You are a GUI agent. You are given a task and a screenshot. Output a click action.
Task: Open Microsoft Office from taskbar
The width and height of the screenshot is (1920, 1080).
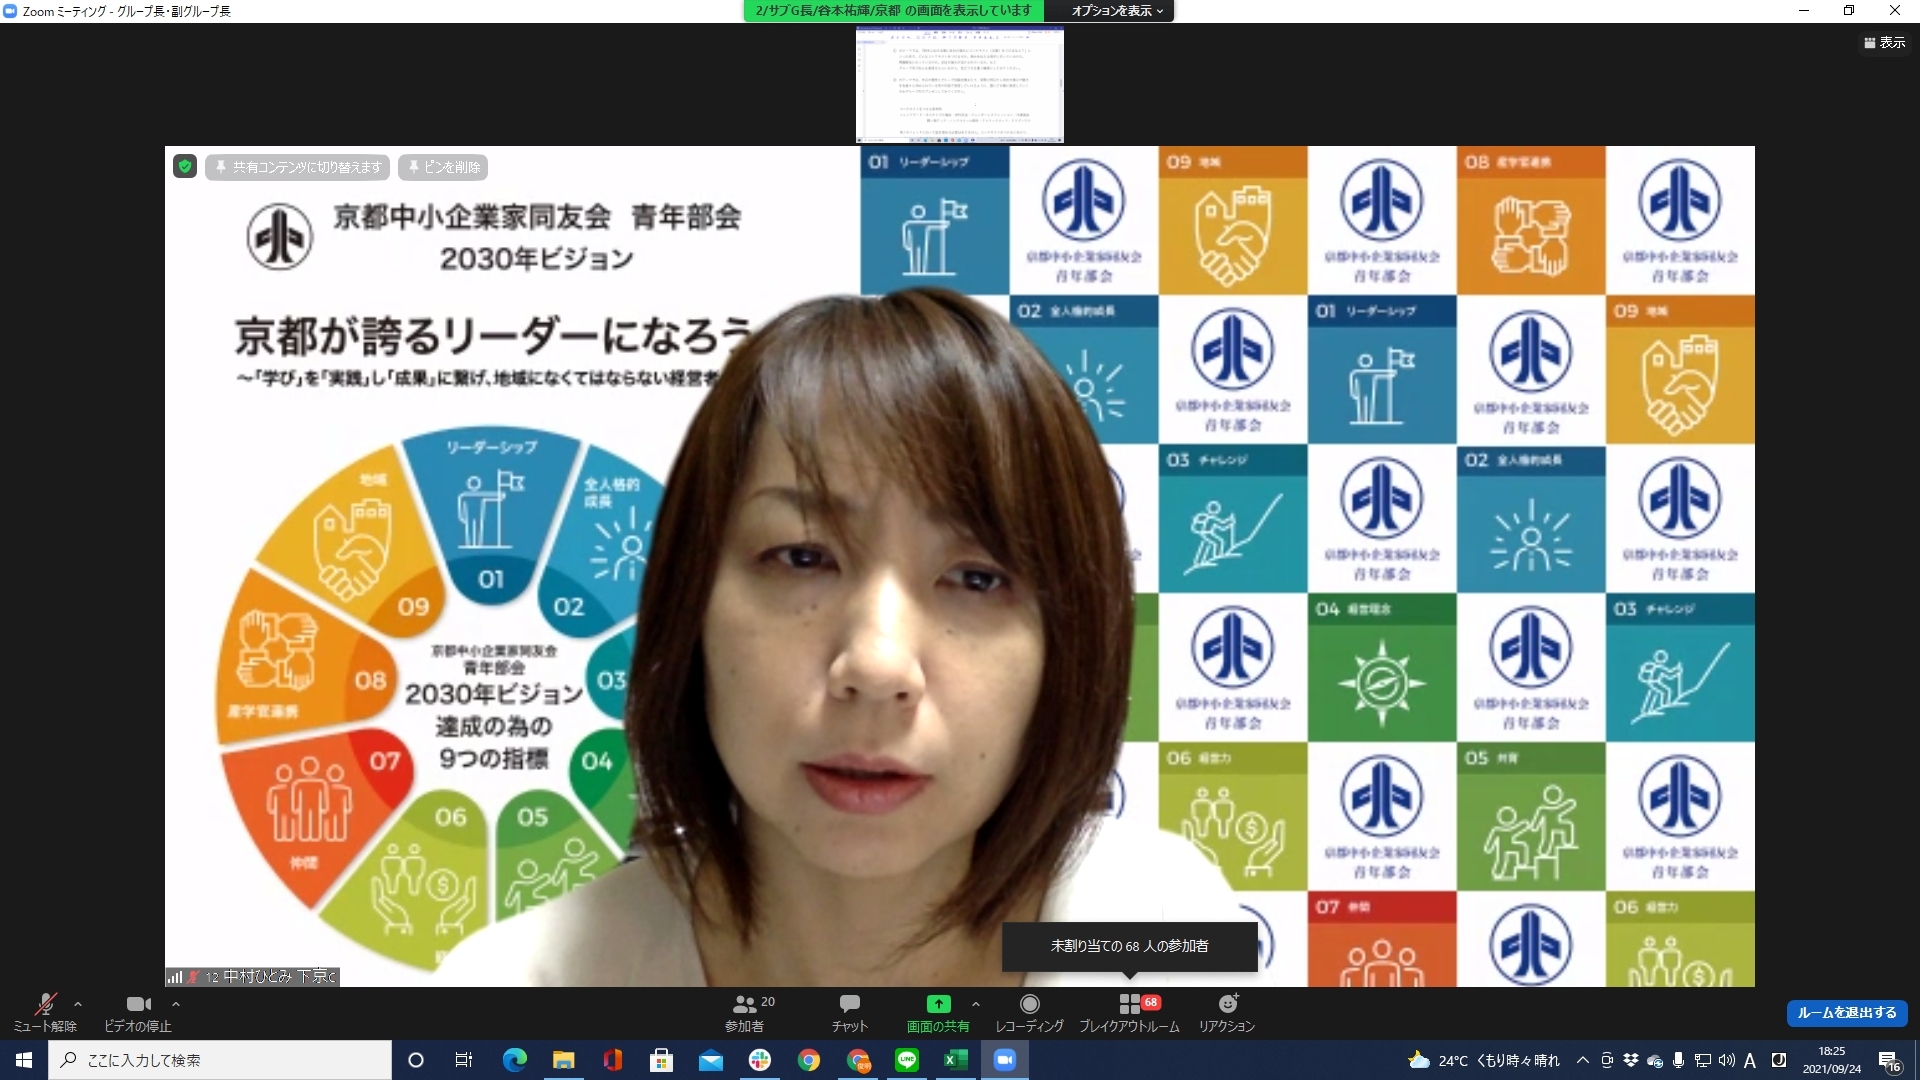click(x=612, y=1060)
